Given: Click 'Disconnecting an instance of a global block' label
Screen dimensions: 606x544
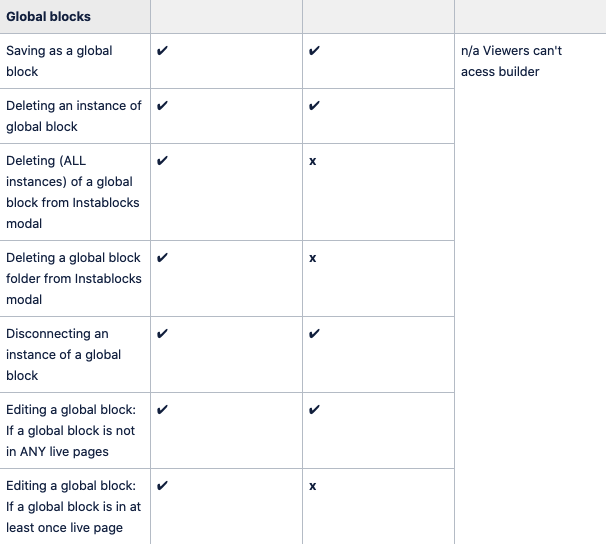Looking at the screenshot, I should [63, 354].
